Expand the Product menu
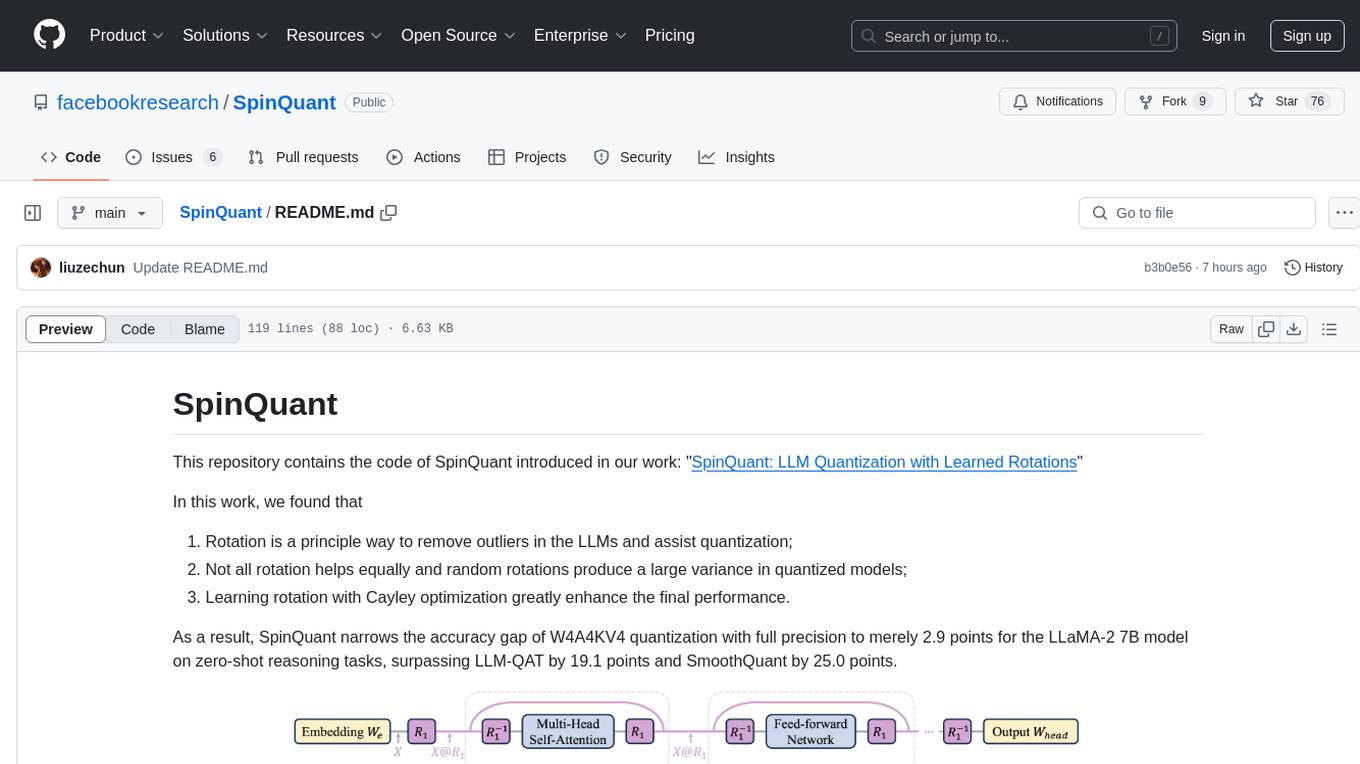This screenshot has height=764, width=1360. point(127,35)
